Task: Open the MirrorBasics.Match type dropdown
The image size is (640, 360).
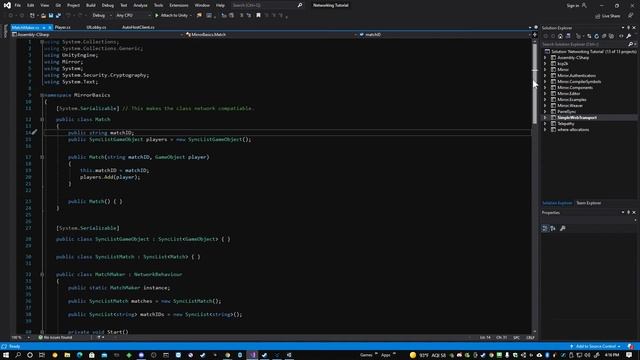Action: coord(271,35)
